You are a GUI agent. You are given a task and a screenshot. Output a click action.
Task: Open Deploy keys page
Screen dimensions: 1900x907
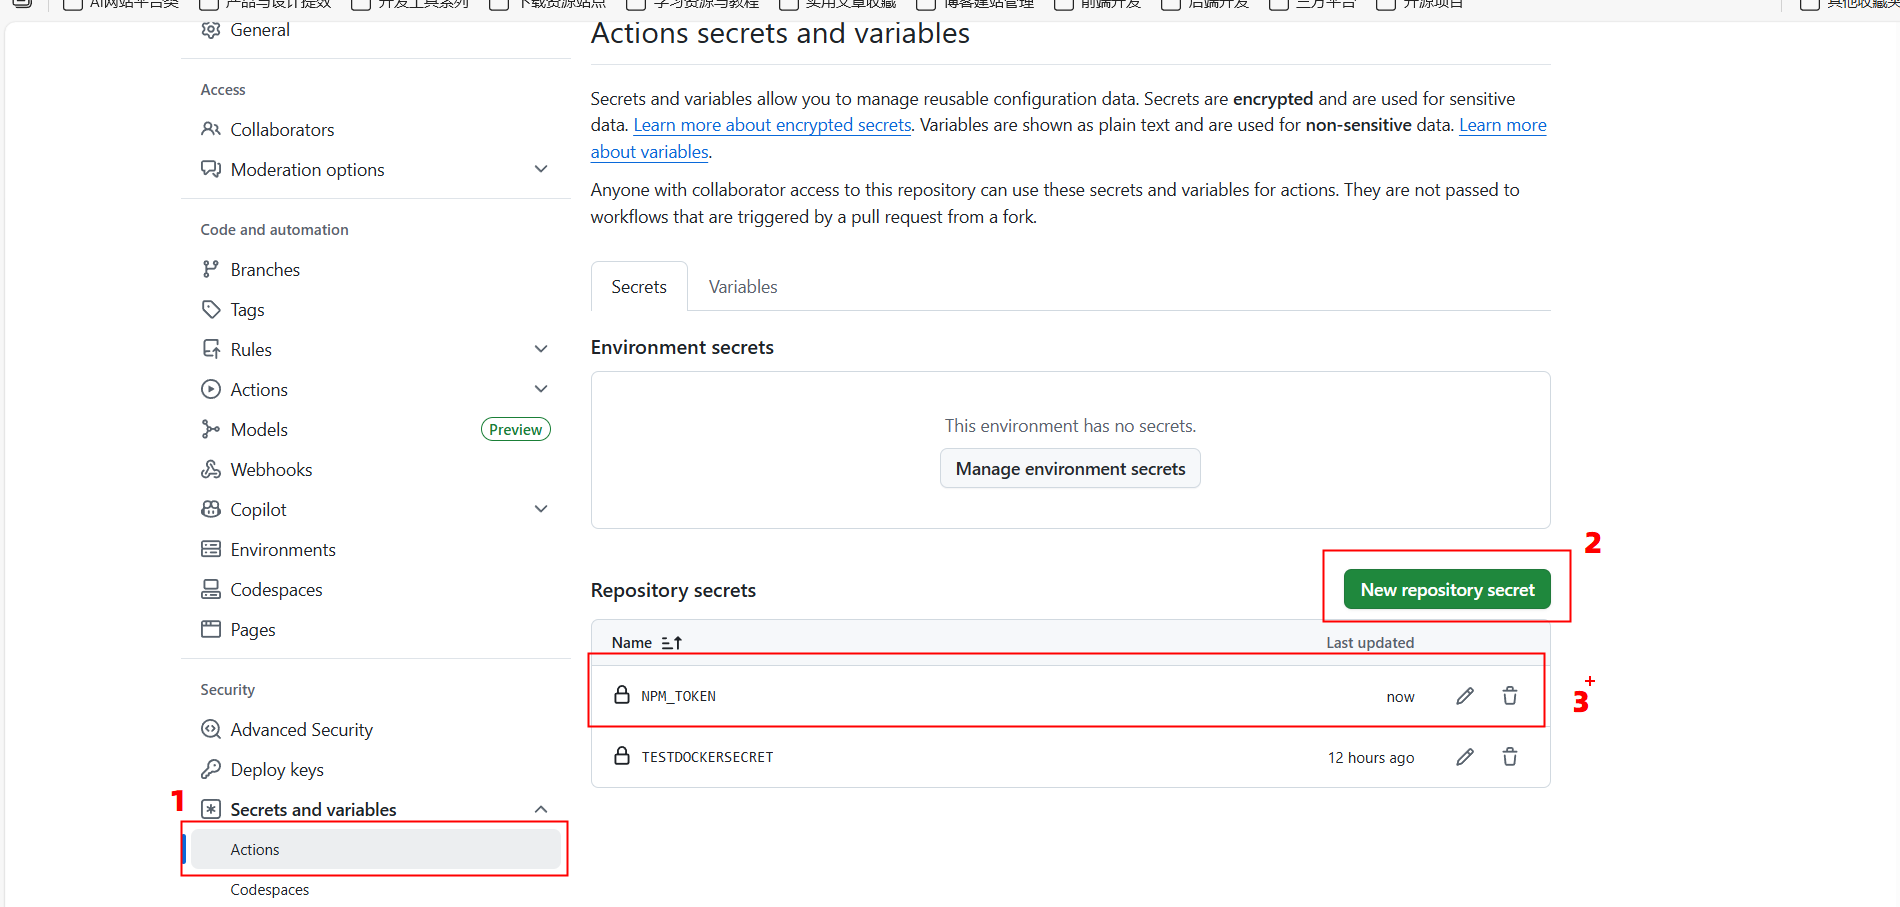277,770
